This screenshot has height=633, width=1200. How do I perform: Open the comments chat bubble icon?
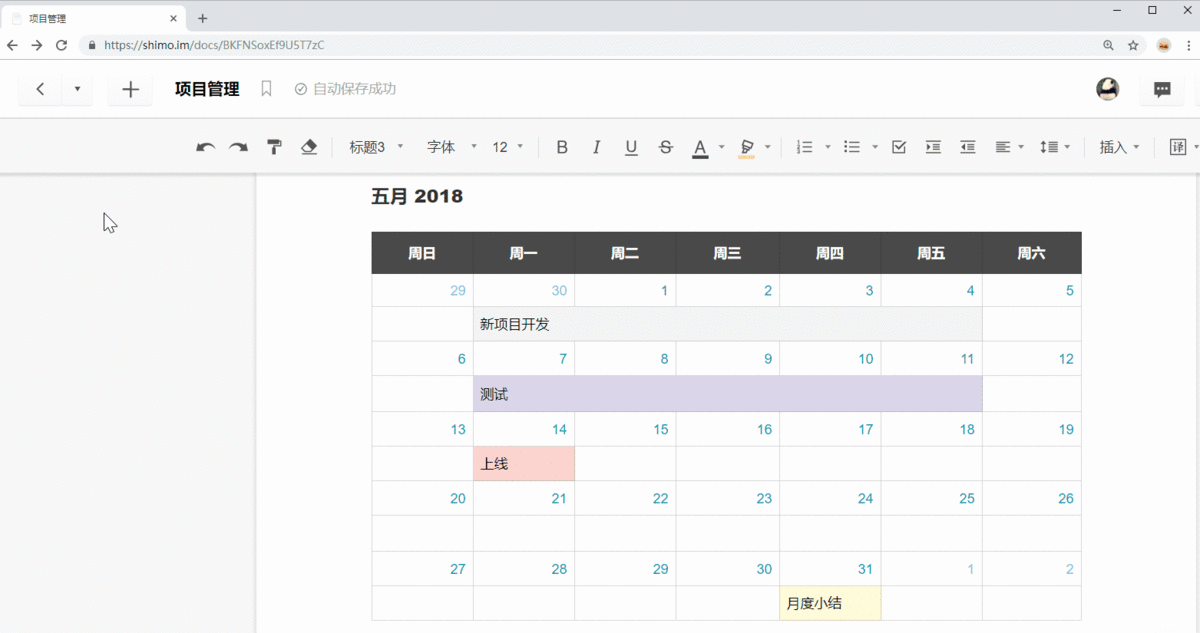coord(1162,89)
